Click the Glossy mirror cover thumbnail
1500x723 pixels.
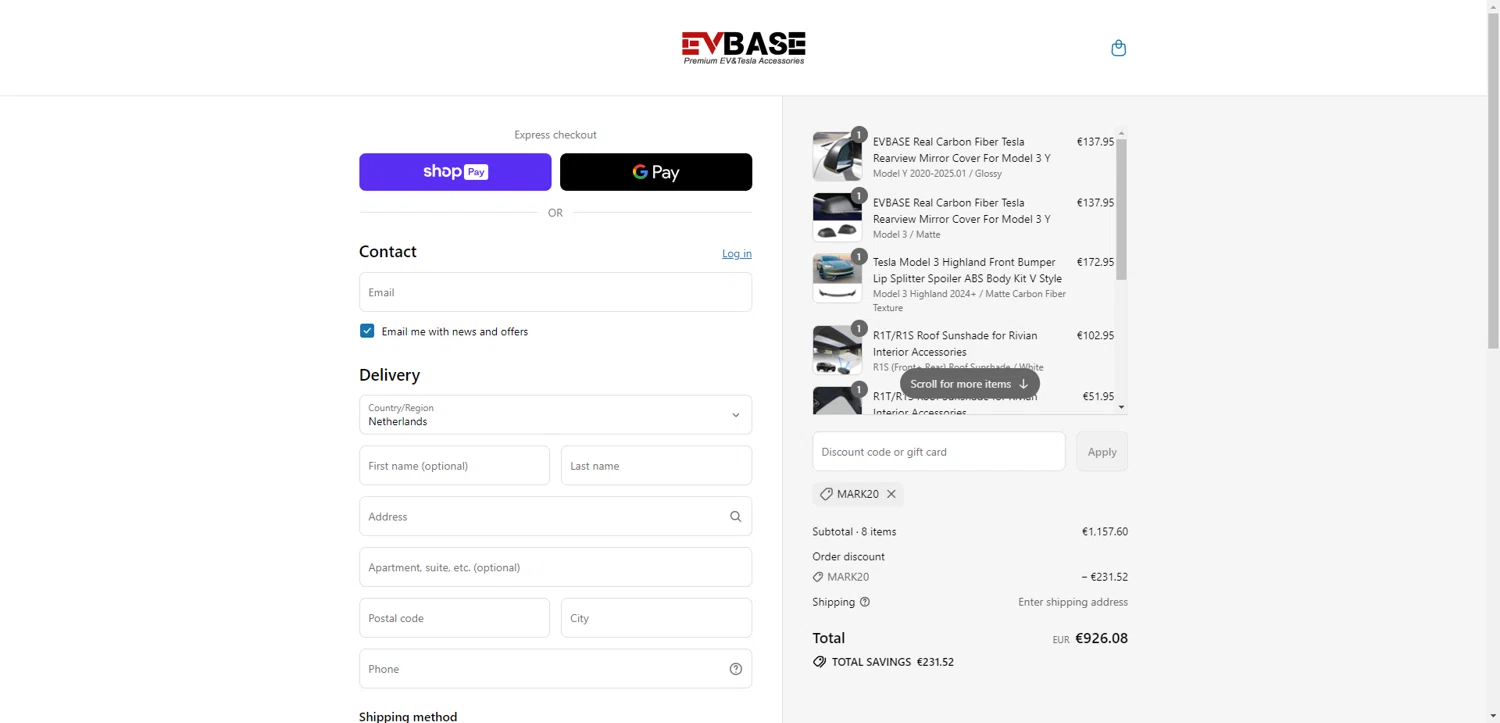pos(837,156)
